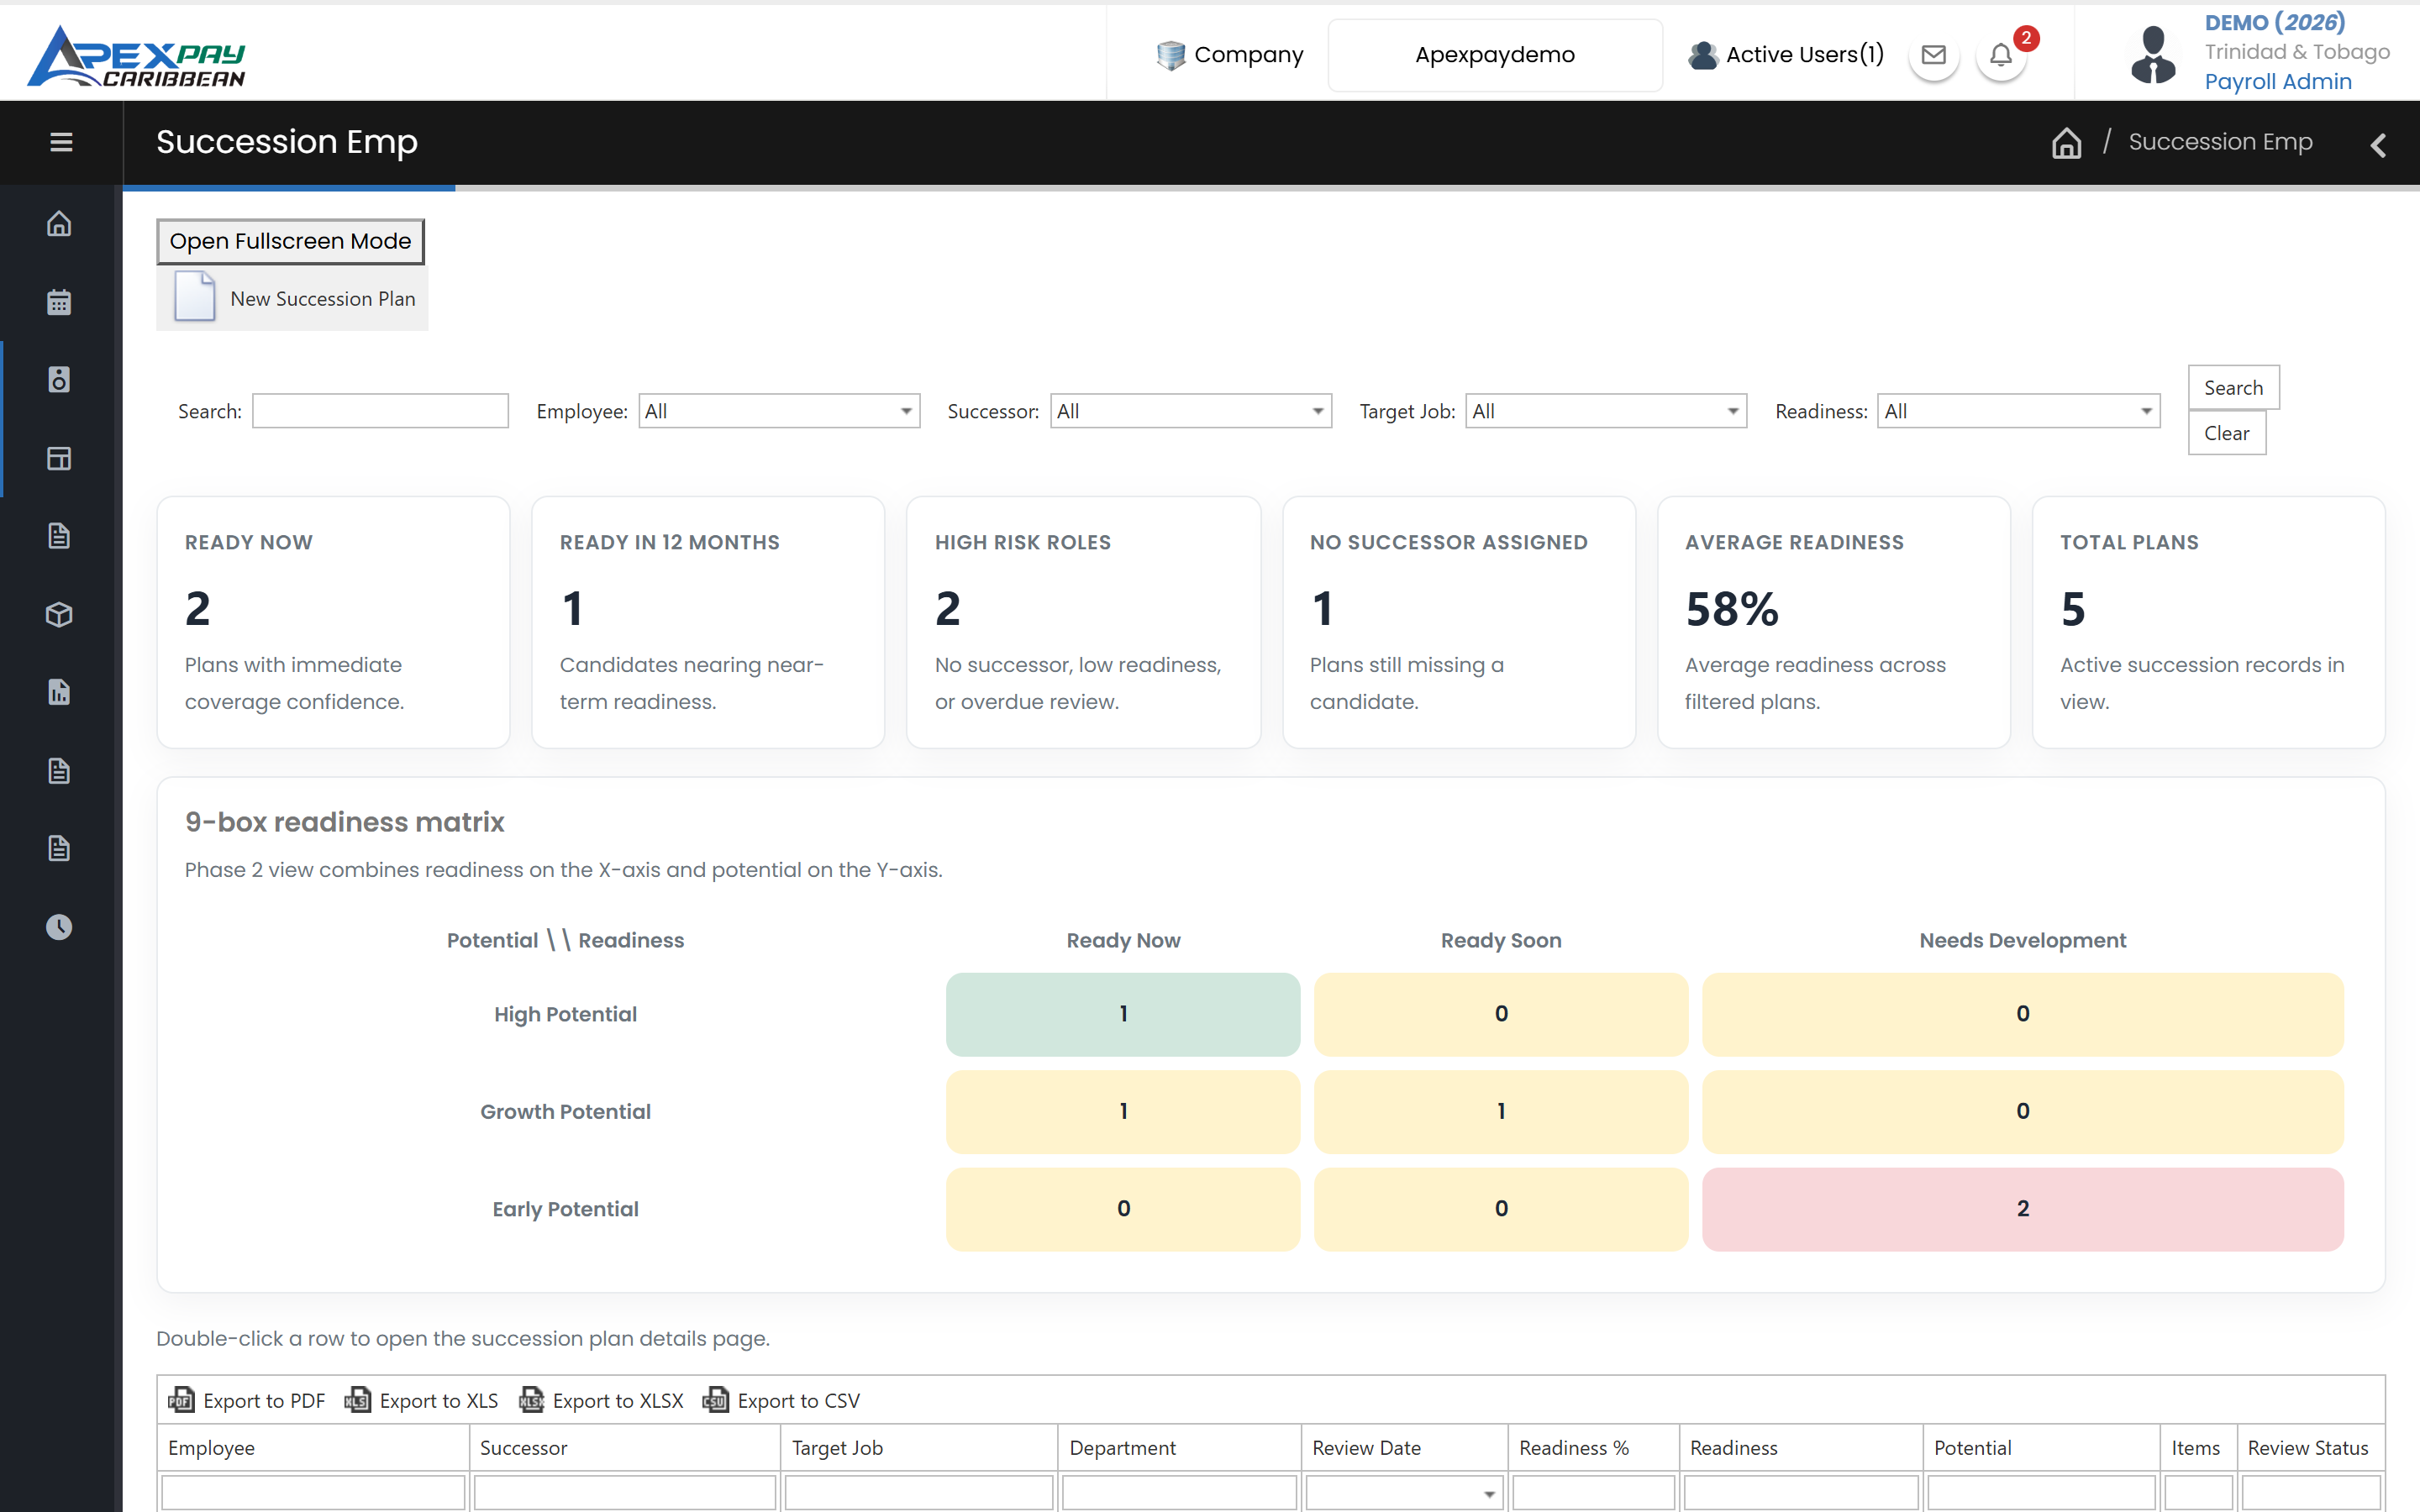The width and height of the screenshot is (2420, 1512).
Task: Click the clock icon in sidebar
Action: (59, 927)
